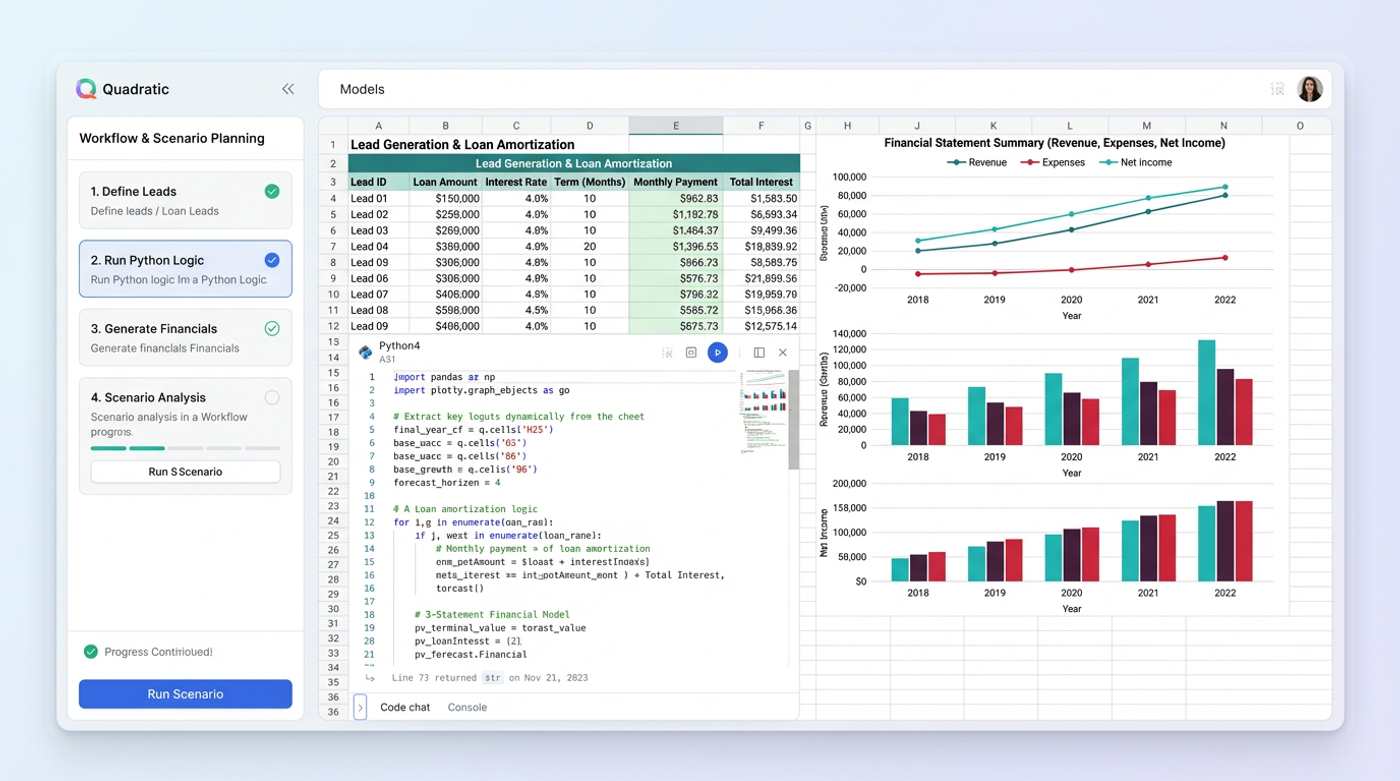Image resolution: width=1400 pixels, height=781 pixels.
Task: Click the Models file title
Action: pyautogui.click(x=362, y=89)
